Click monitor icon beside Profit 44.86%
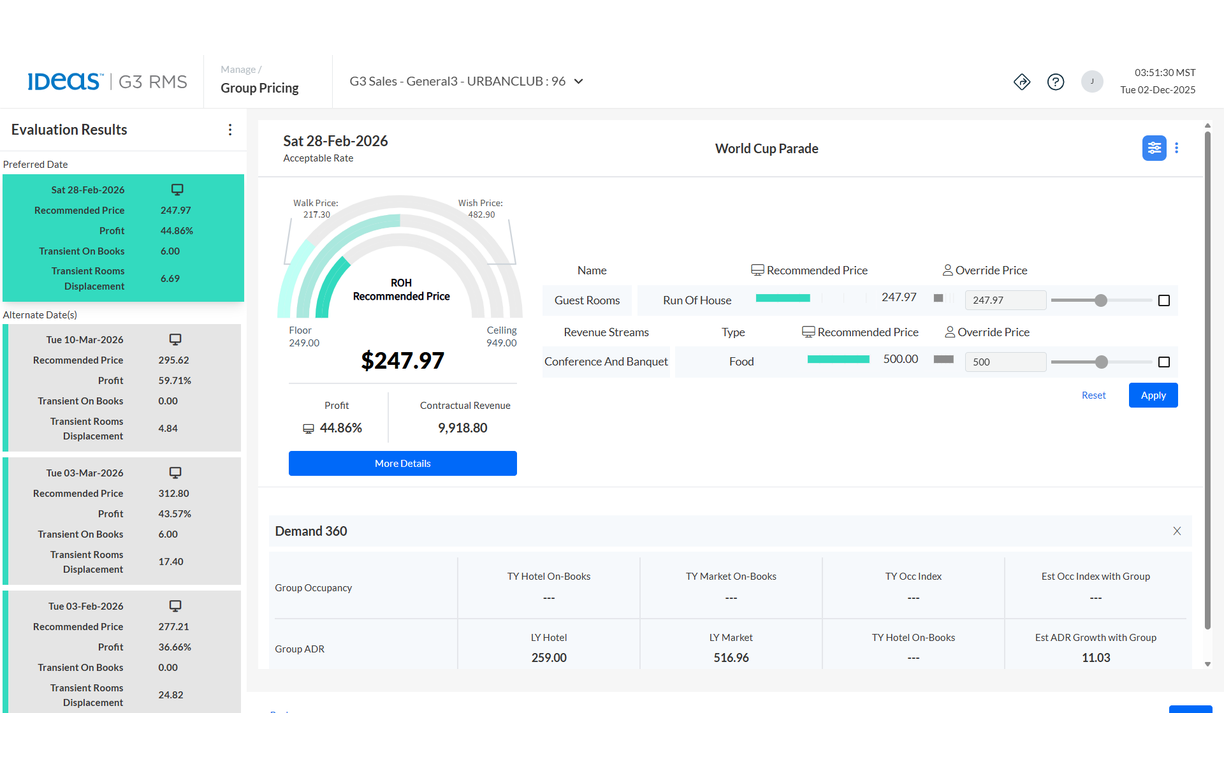Screen dimensions: 1224x768 coord(308,428)
